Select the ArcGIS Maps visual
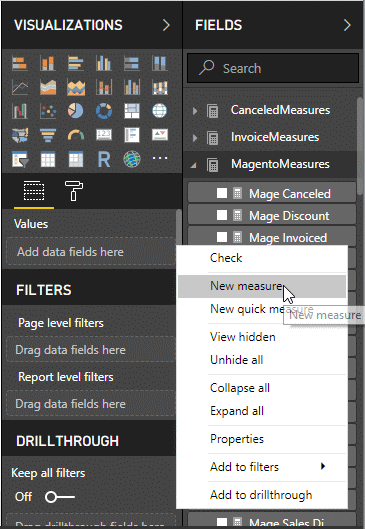Image resolution: width=365 pixels, height=529 pixels. [132, 159]
